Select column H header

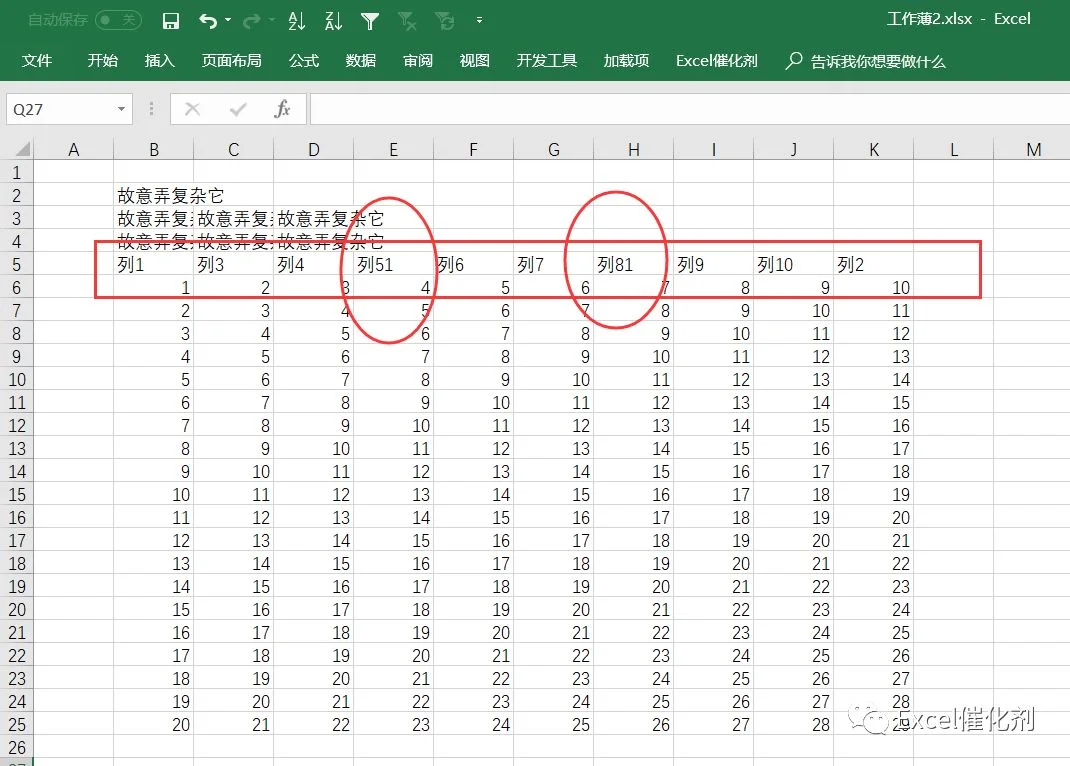tap(633, 149)
